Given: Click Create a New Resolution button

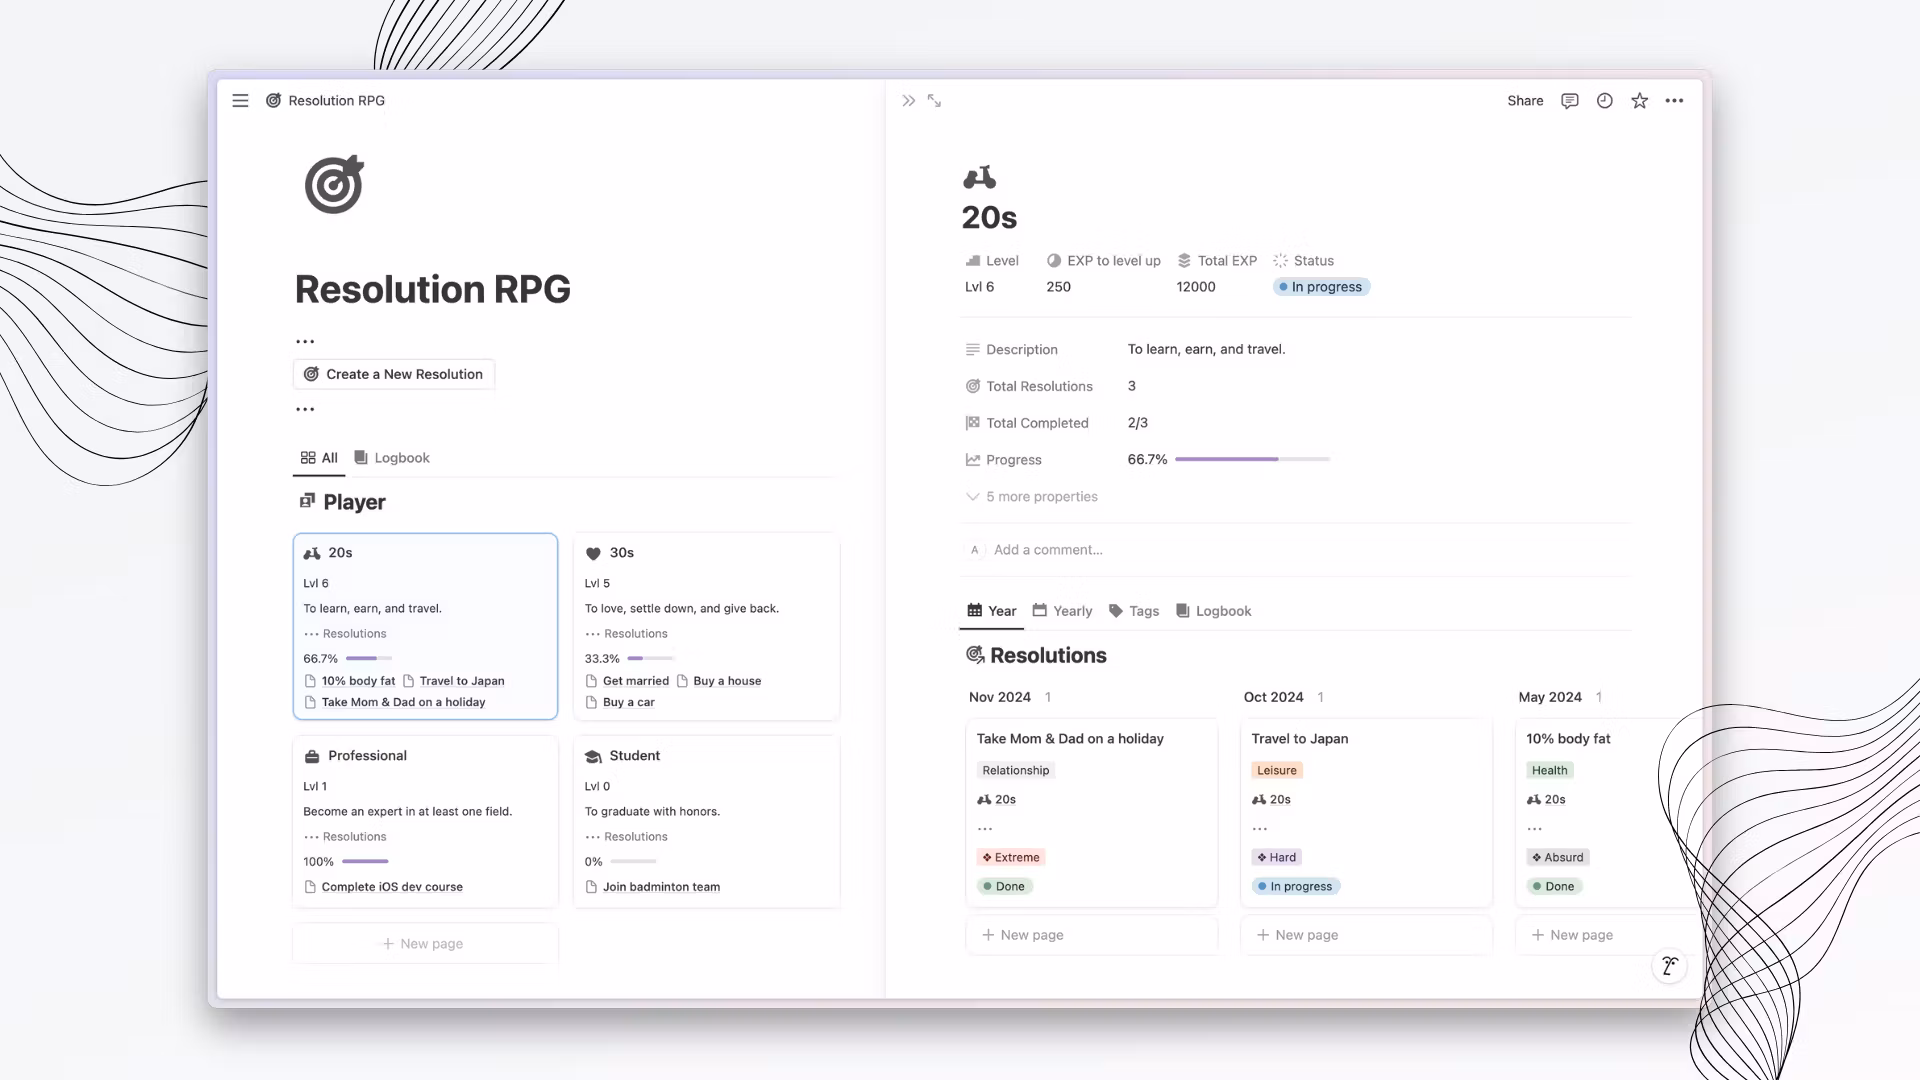Looking at the screenshot, I should coord(393,374).
